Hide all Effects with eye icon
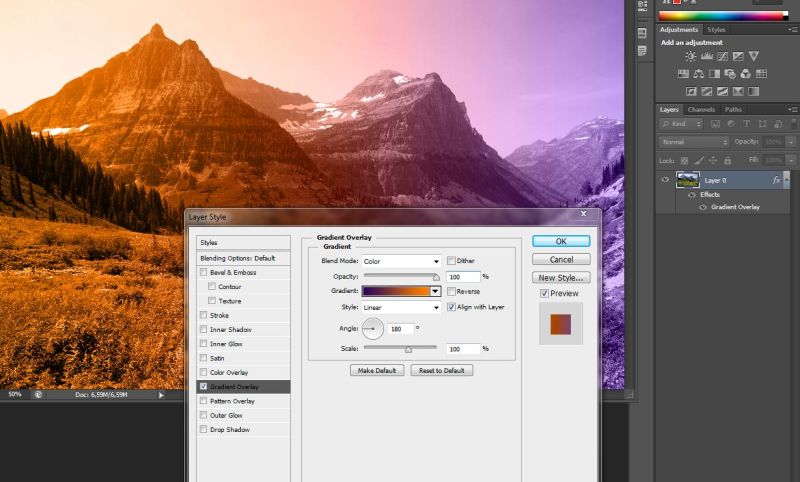 pos(692,195)
